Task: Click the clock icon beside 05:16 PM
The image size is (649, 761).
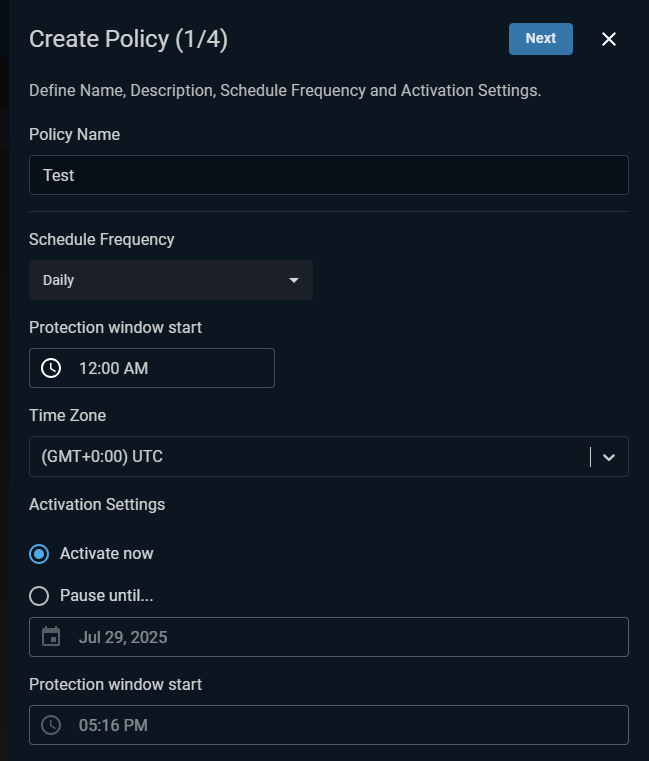Action: (51, 725)
